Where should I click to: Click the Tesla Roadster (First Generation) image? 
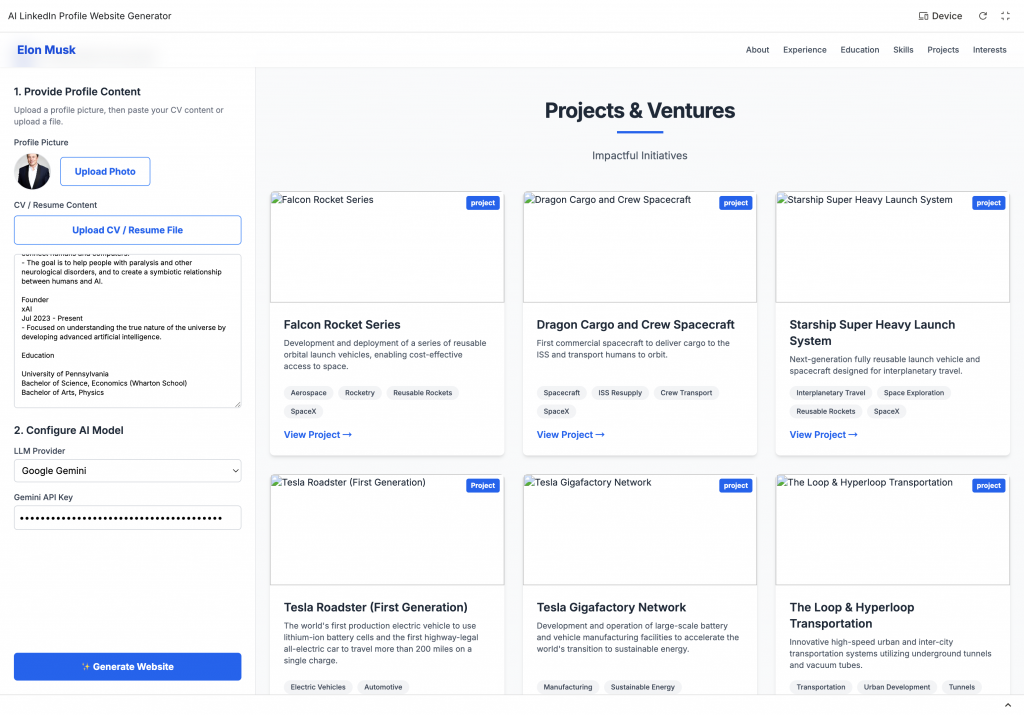click(387, 530)
